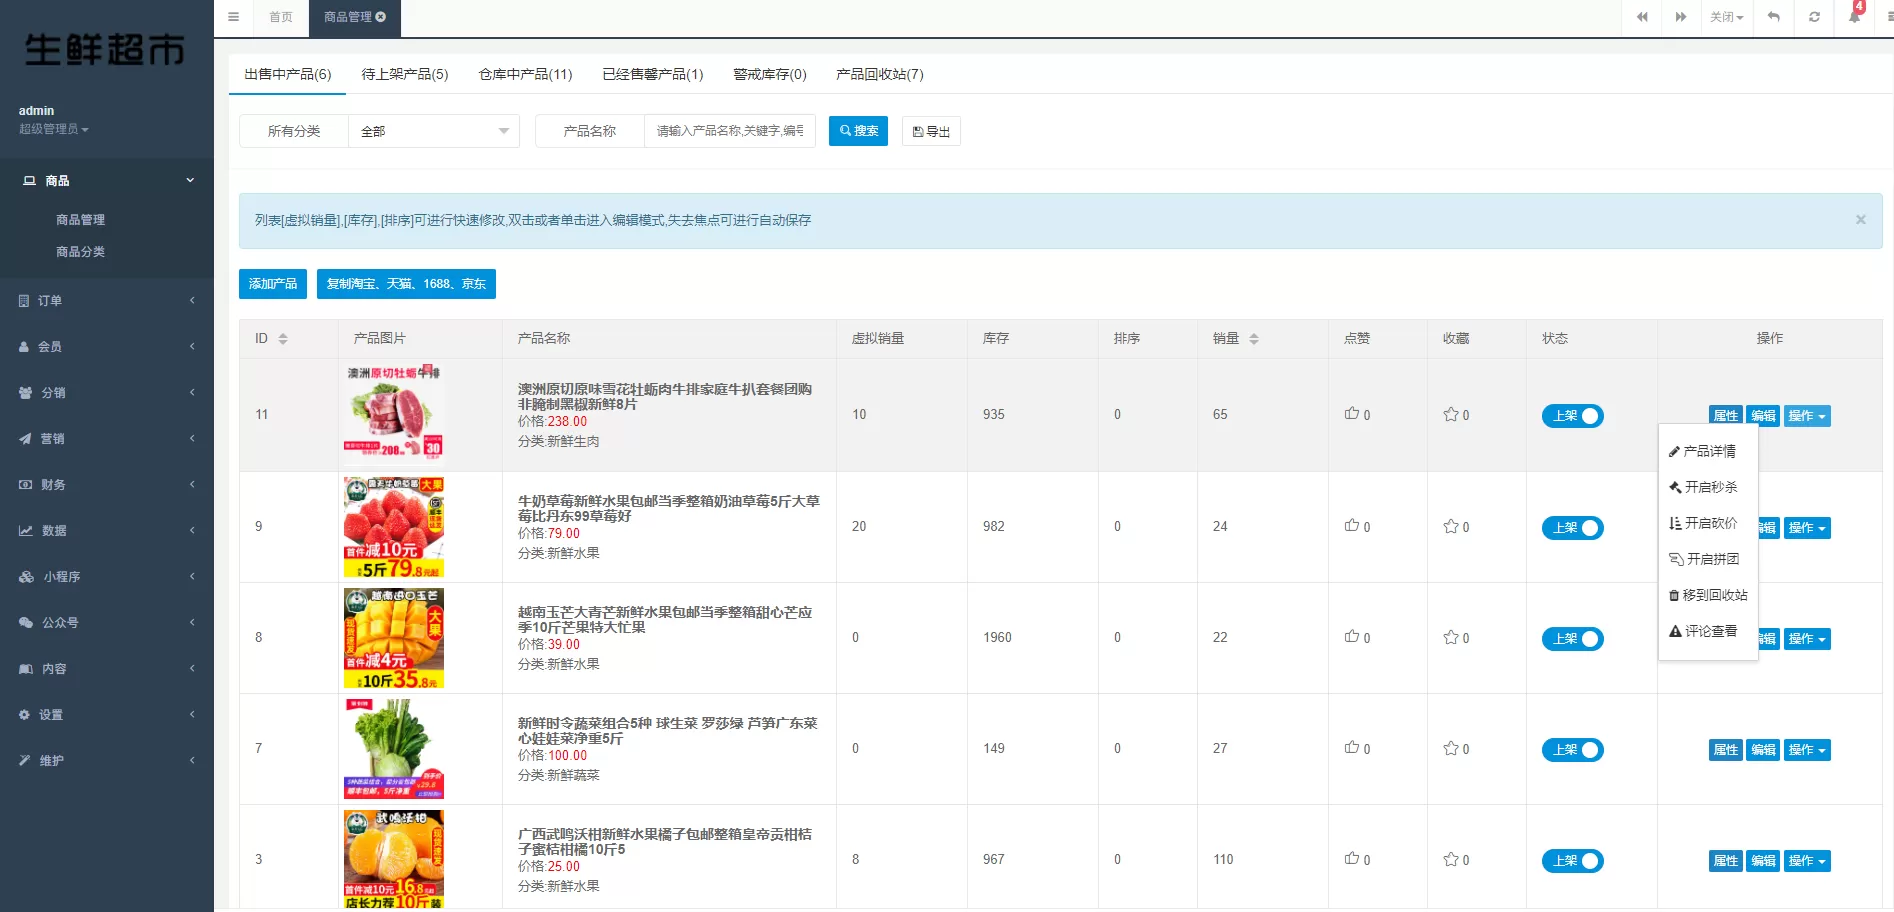Click the product name search input field
Screen dimensions: 1894x912
click(x=729, y=131)
